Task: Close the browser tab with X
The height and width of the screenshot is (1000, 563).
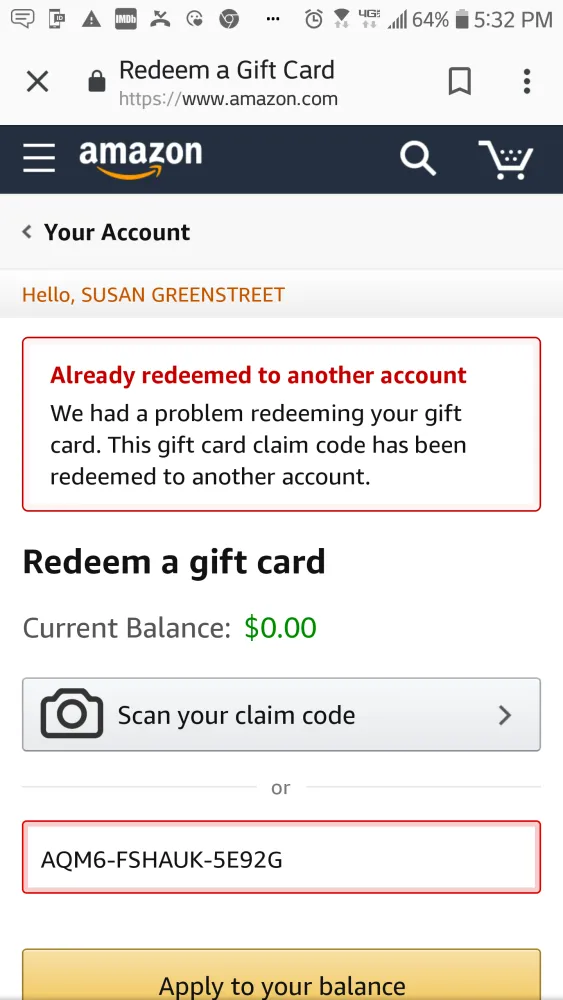Action: 38,82
